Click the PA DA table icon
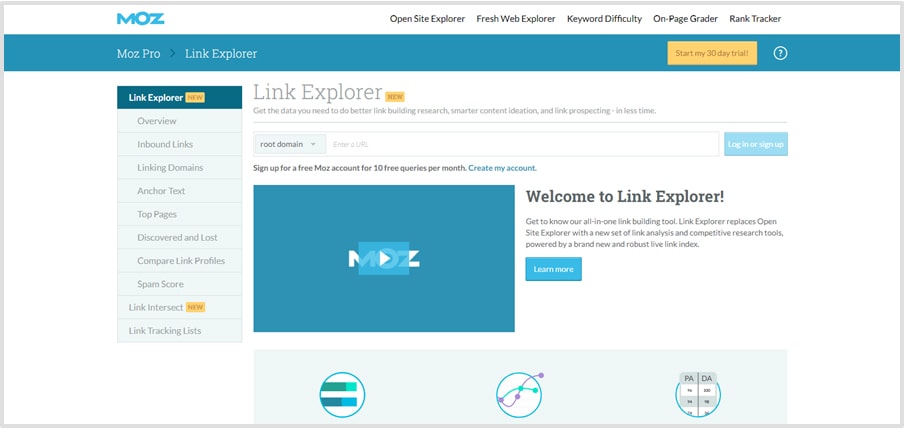 click(x=698, y=395)
